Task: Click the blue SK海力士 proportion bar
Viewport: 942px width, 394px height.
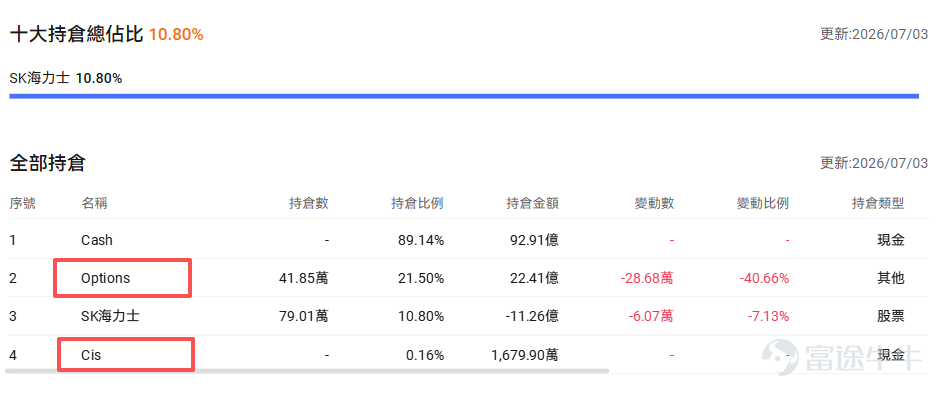Action: click(x=464, y=95)
